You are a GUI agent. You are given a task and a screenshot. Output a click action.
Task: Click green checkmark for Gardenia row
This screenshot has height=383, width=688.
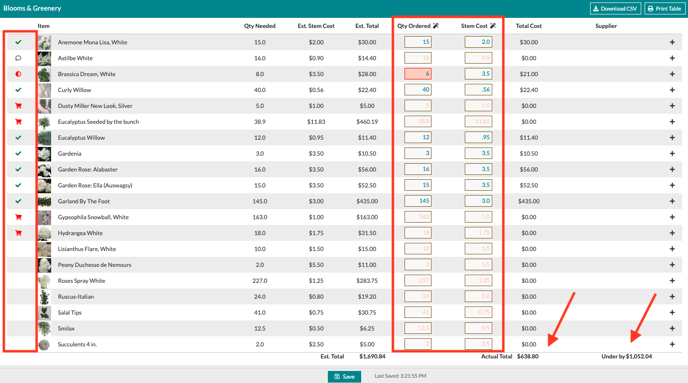pyautogui.click(x=18, y=153)
